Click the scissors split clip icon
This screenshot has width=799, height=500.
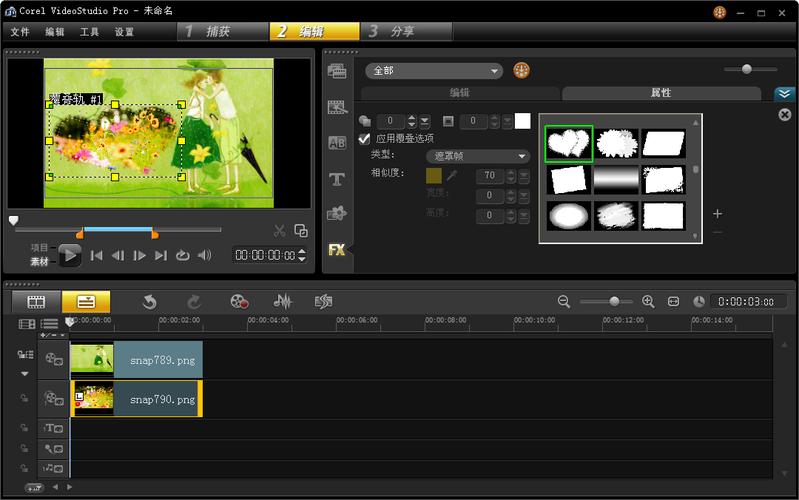click(x=280, y=231)
